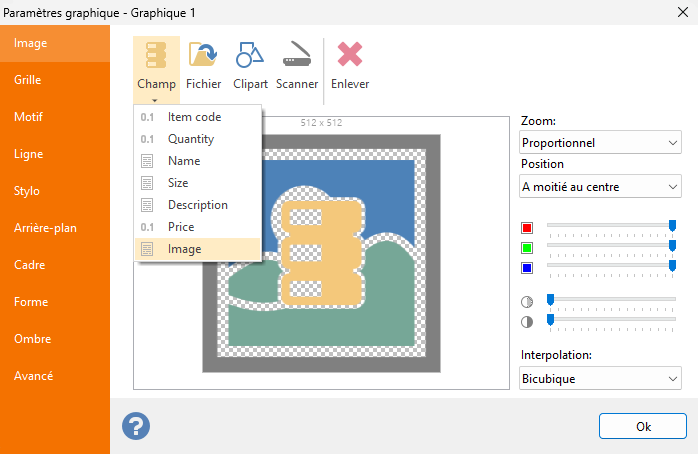Adjust the blue channel slider handle

[x=673, y=266]
